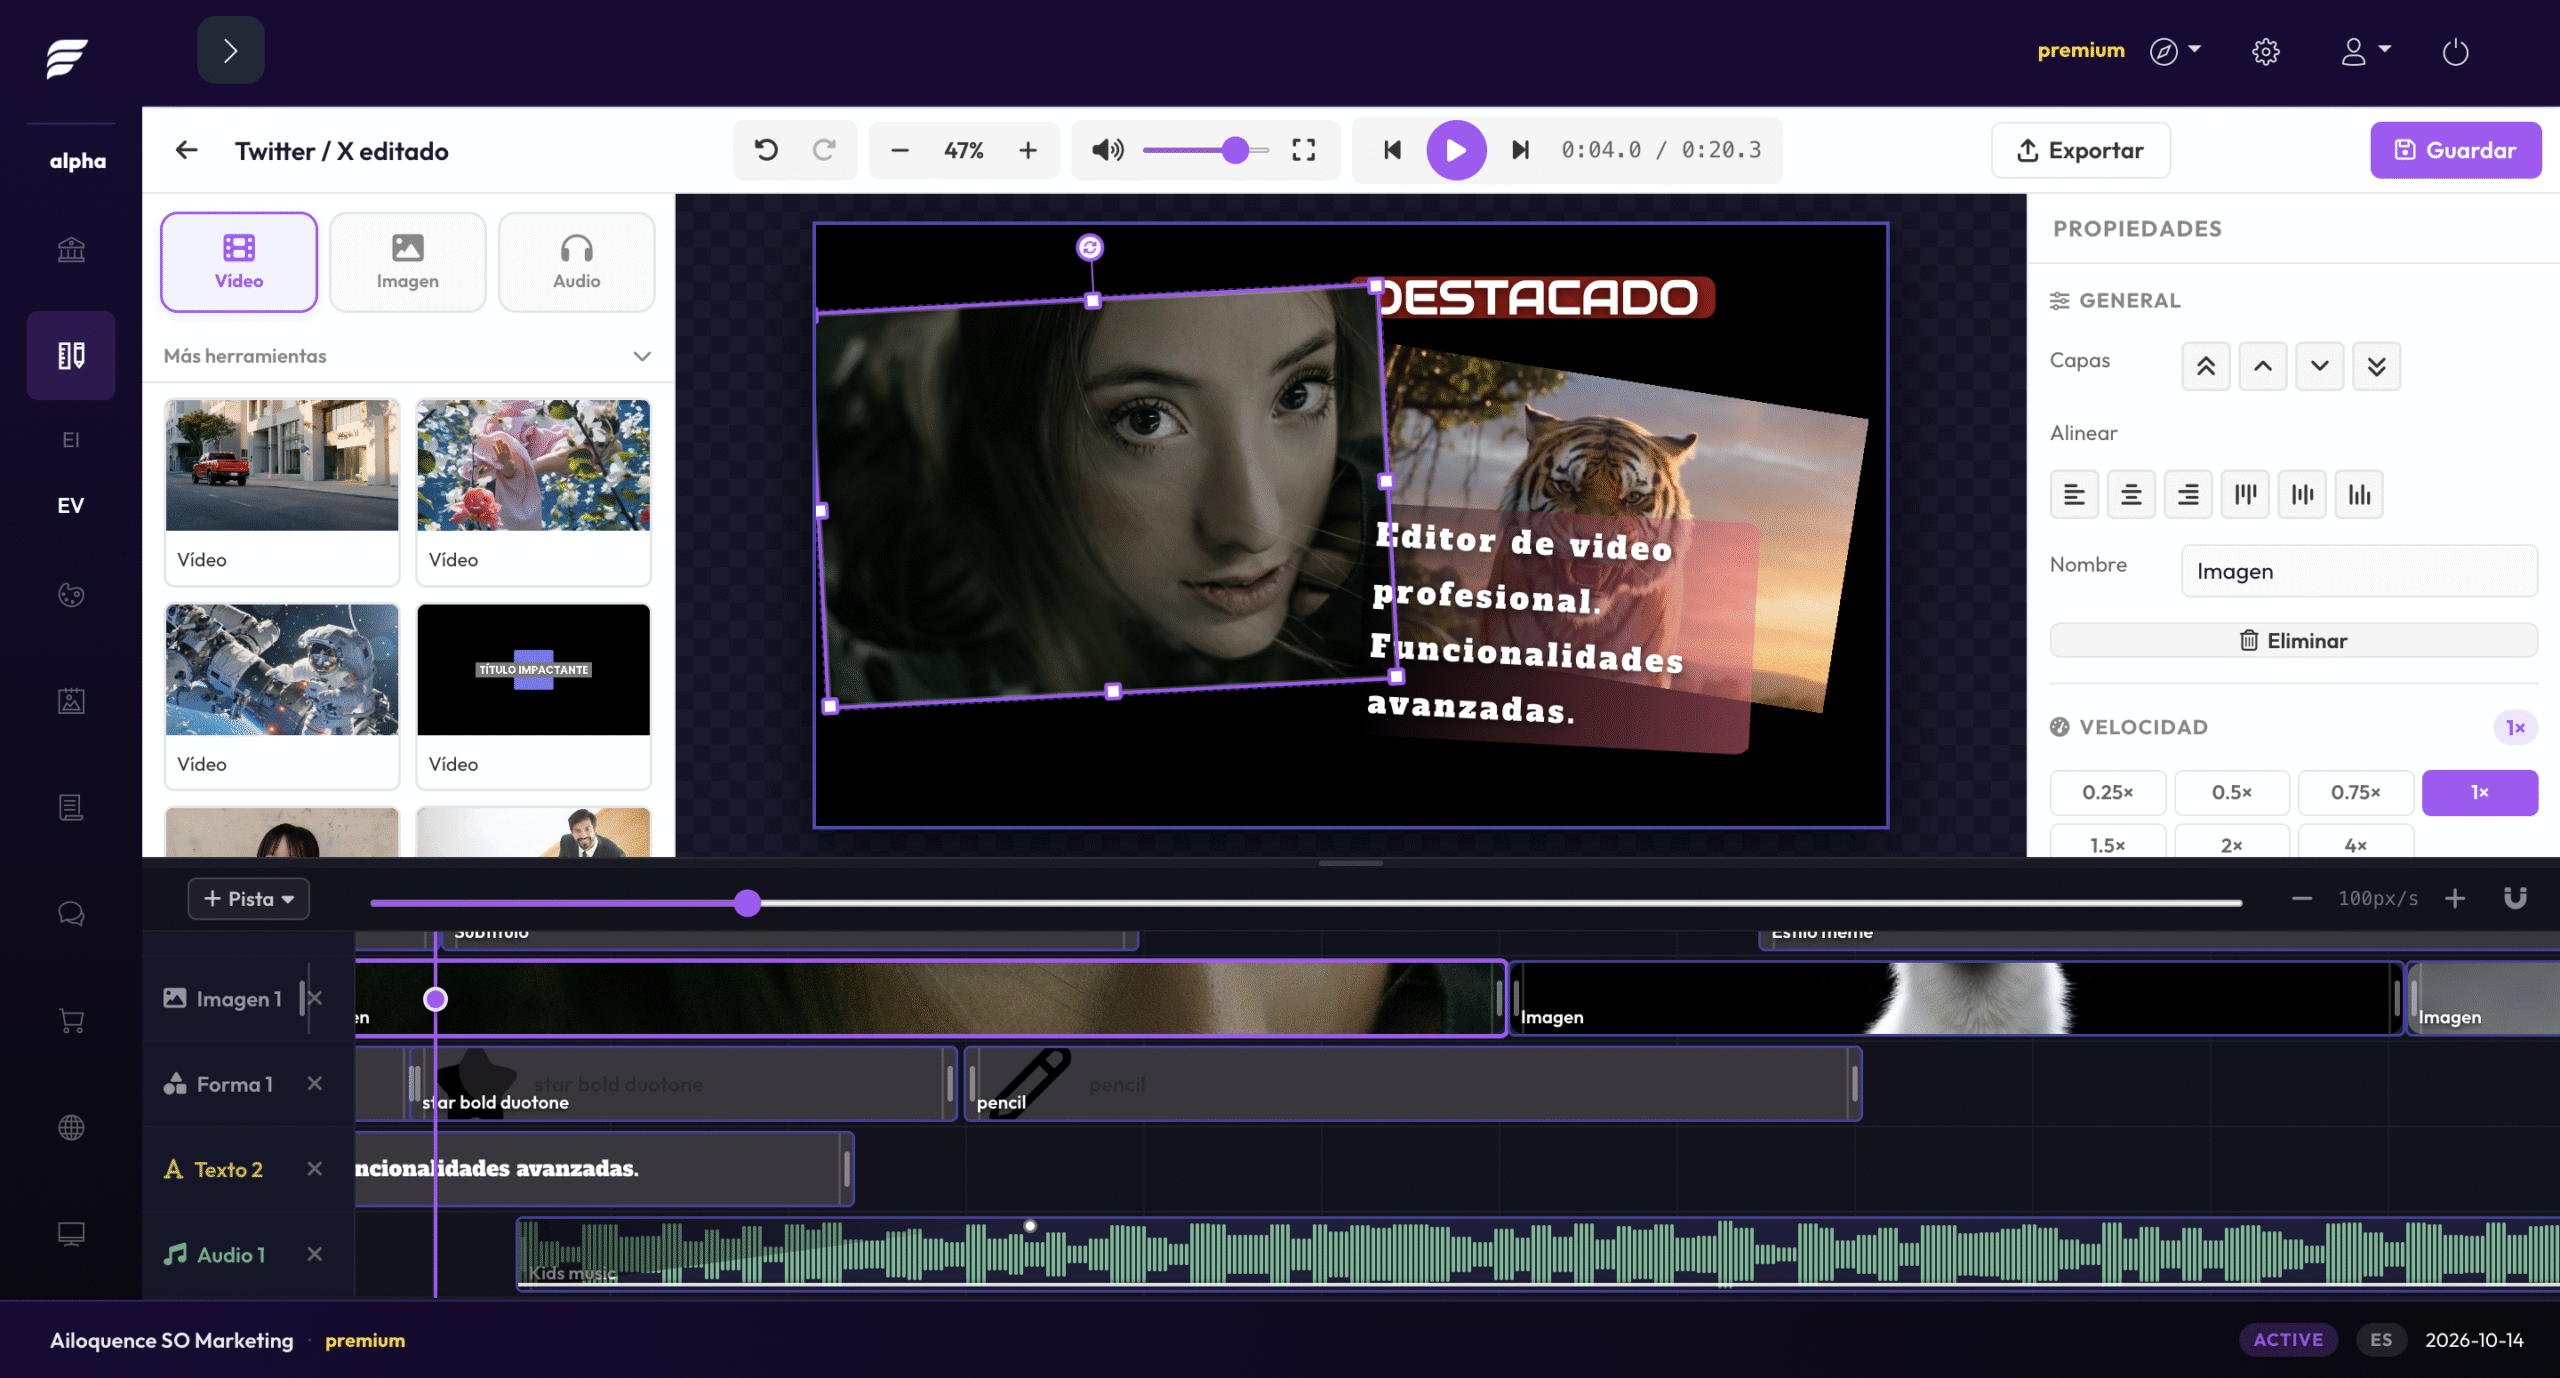Expand Más herramientas section
Image resolution: width=2560 pixels, height=1378 pixels.
pyautogui.click(x=408, y=356)
